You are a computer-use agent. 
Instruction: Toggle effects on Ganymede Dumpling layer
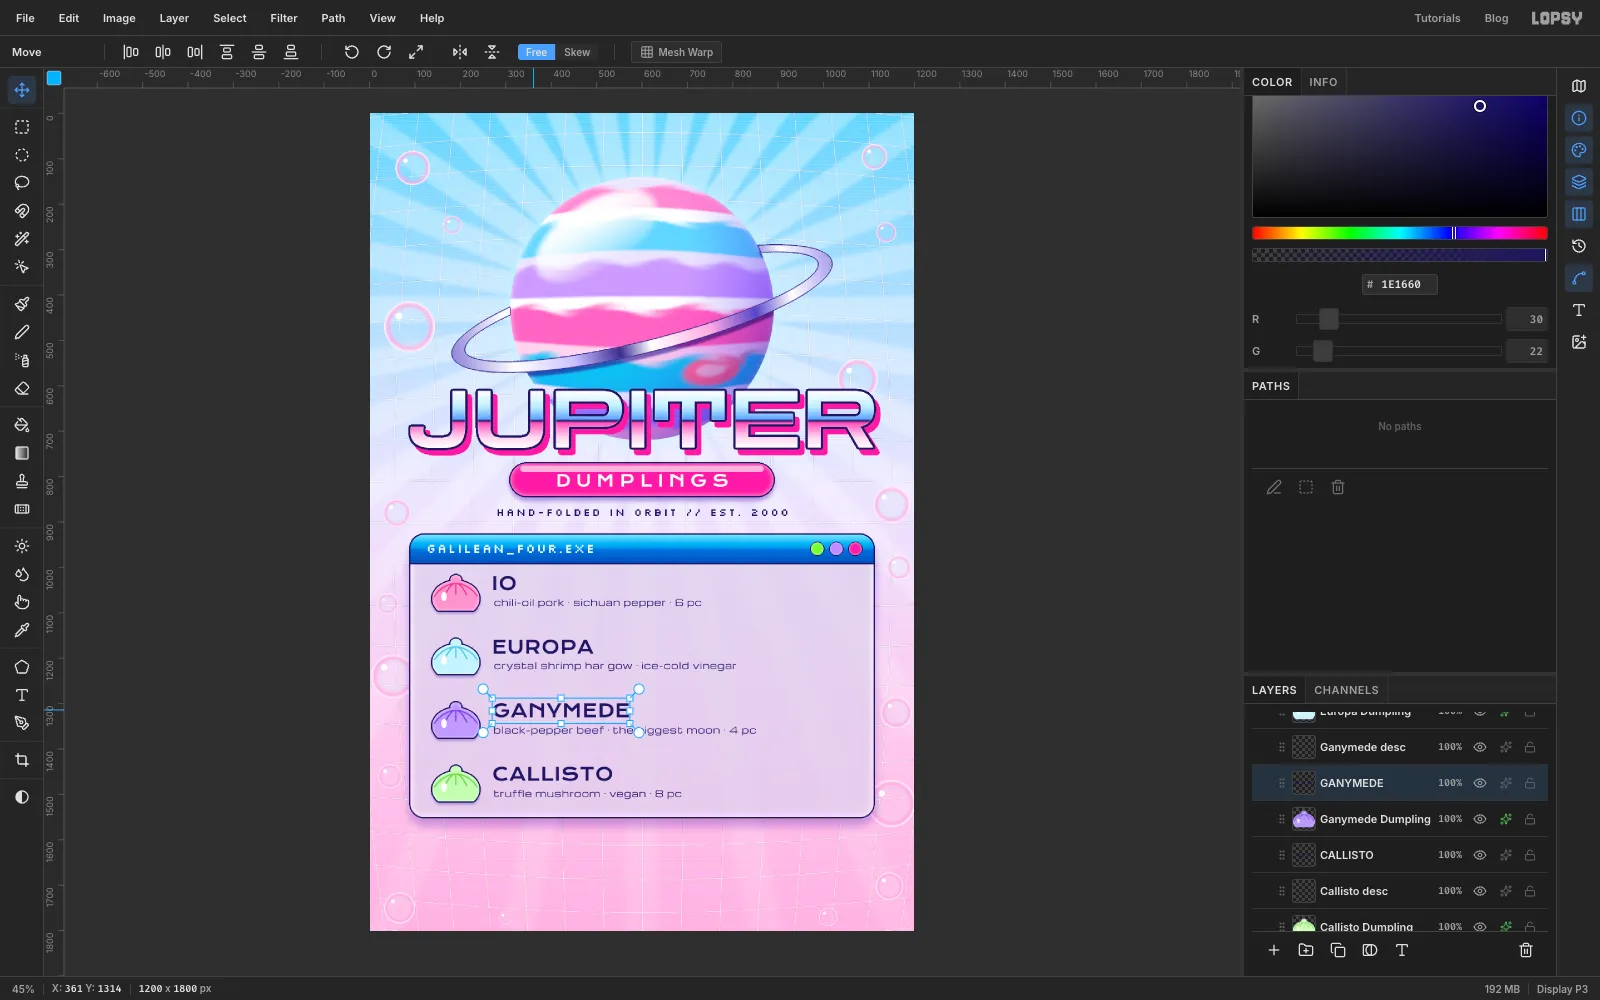1505,819
